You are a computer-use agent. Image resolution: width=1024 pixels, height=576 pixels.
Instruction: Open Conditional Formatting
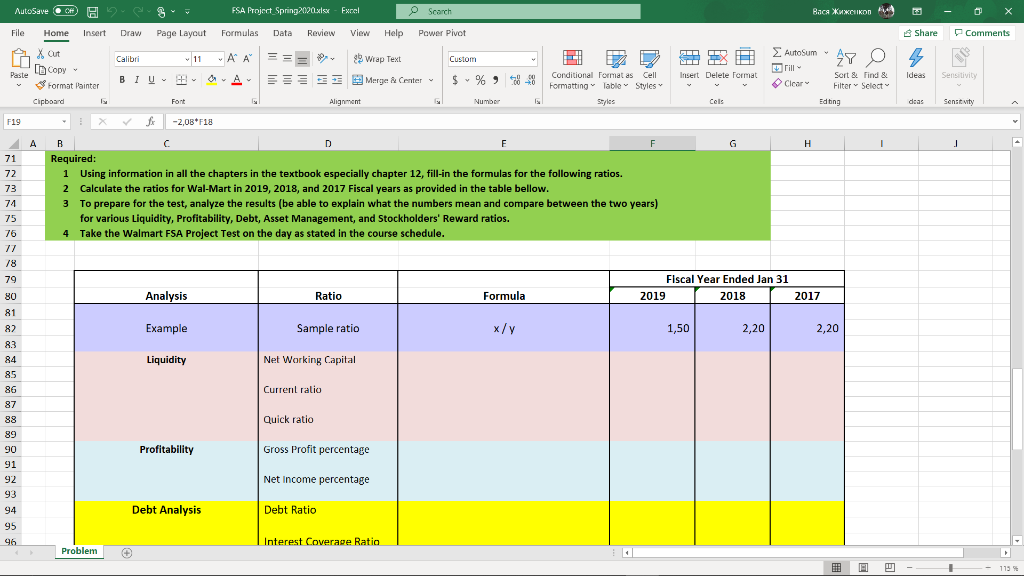[572, 69]
